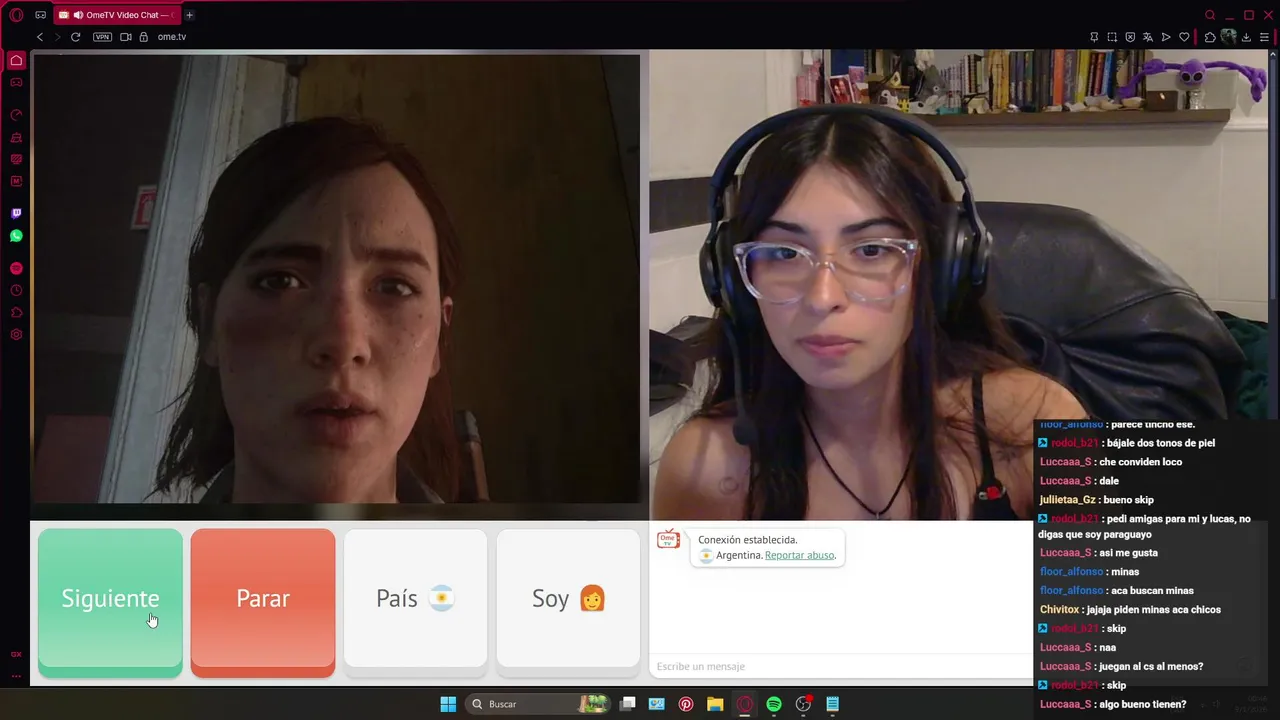Click the stranger's video feed

pyautogui.click(x=336, y=279)
